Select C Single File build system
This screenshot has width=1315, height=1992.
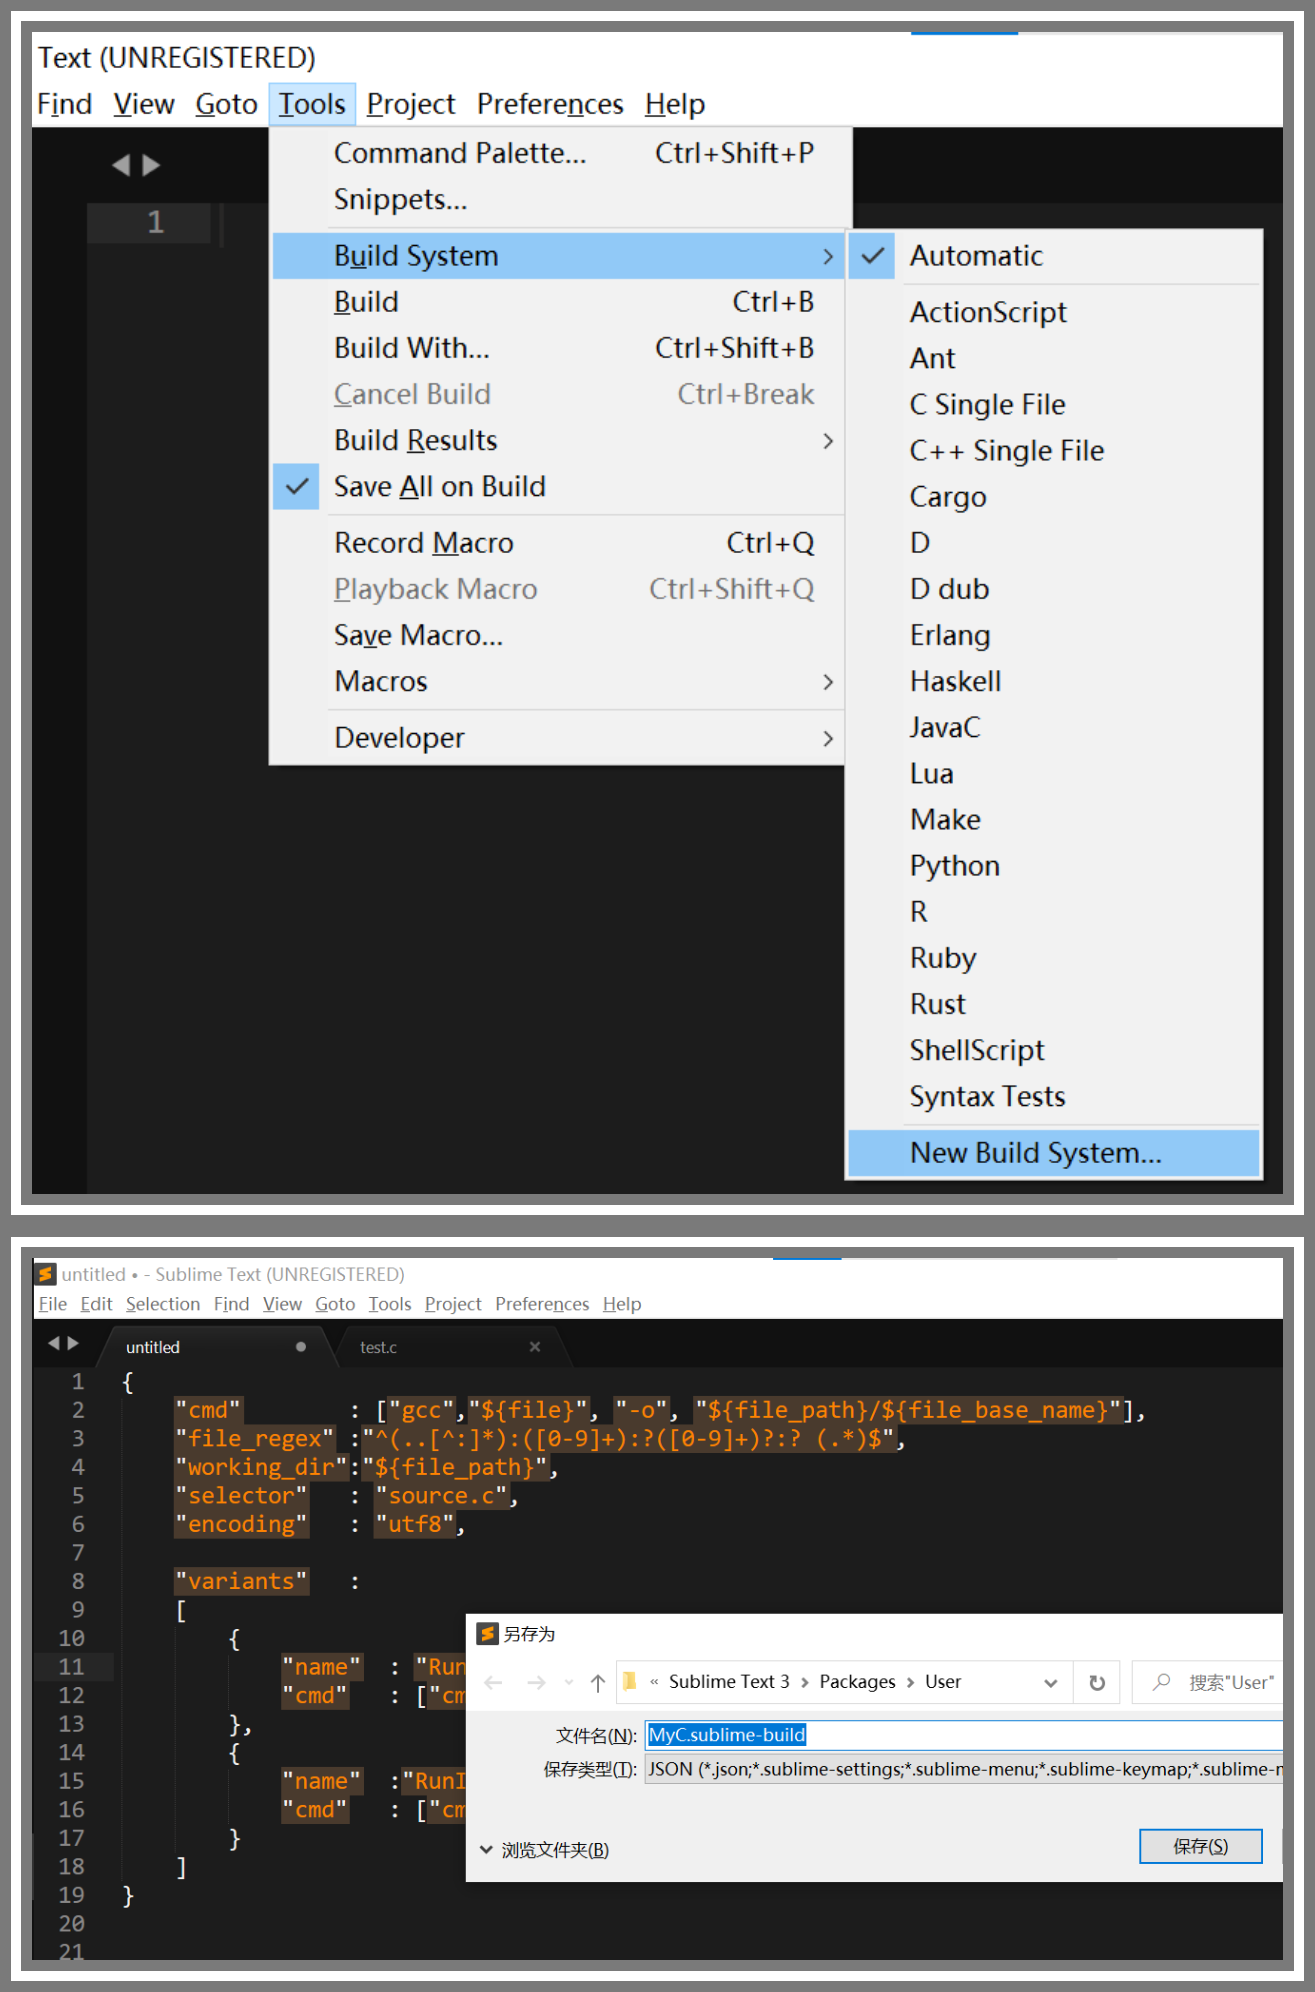[1053, 404]
